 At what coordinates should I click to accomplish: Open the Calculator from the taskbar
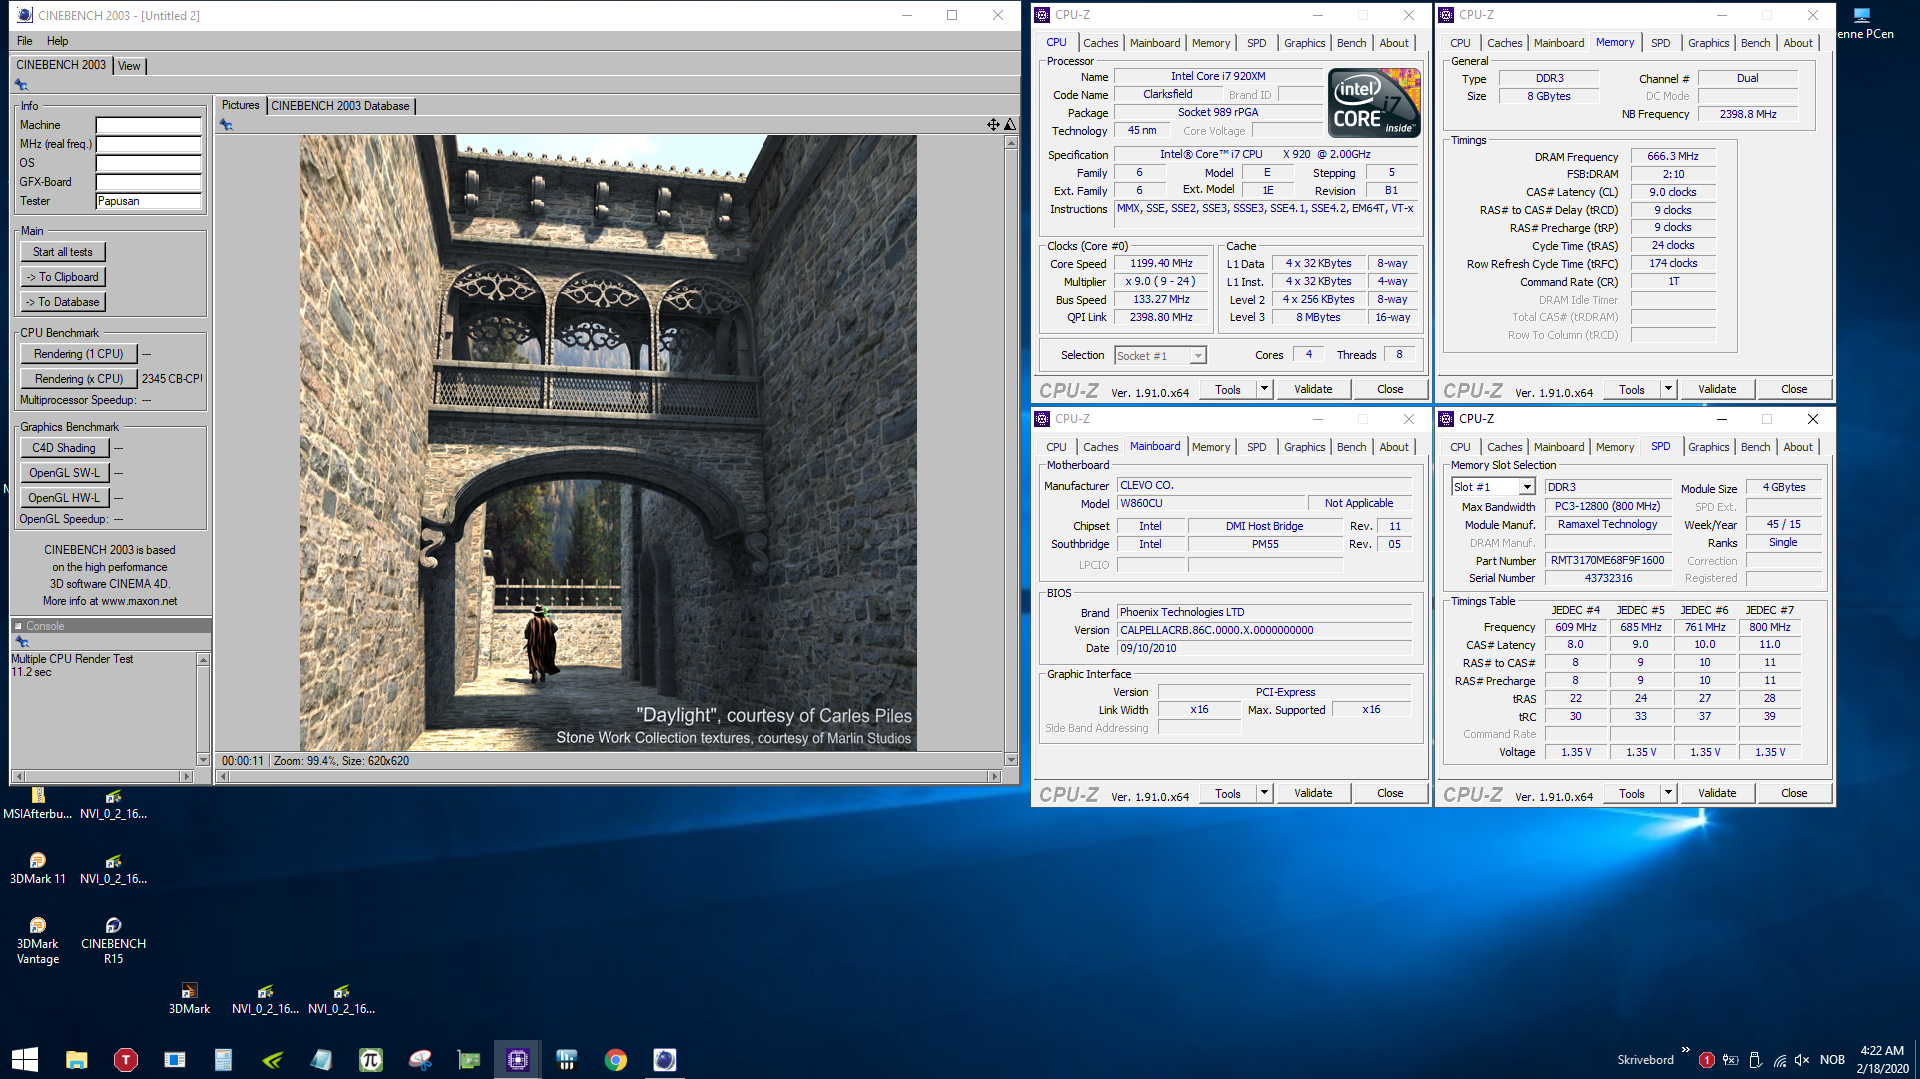coord(223,1059)
